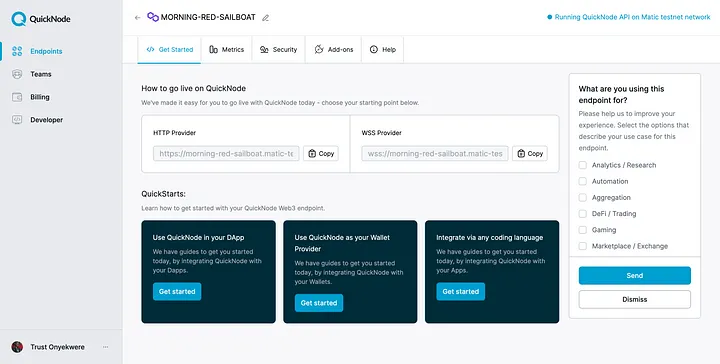Copy the HTTP Provider URL
The width and height of the screenshot is (720, 364).
321,154
